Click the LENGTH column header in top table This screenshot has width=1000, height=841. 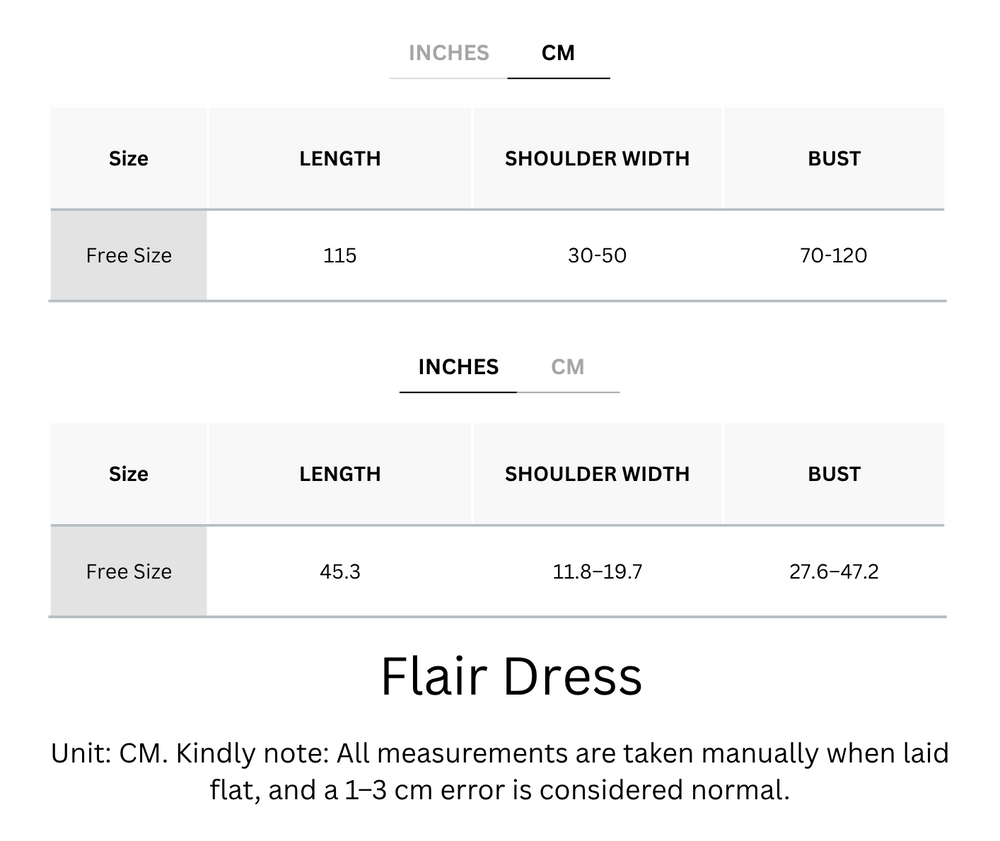(340, 158)
